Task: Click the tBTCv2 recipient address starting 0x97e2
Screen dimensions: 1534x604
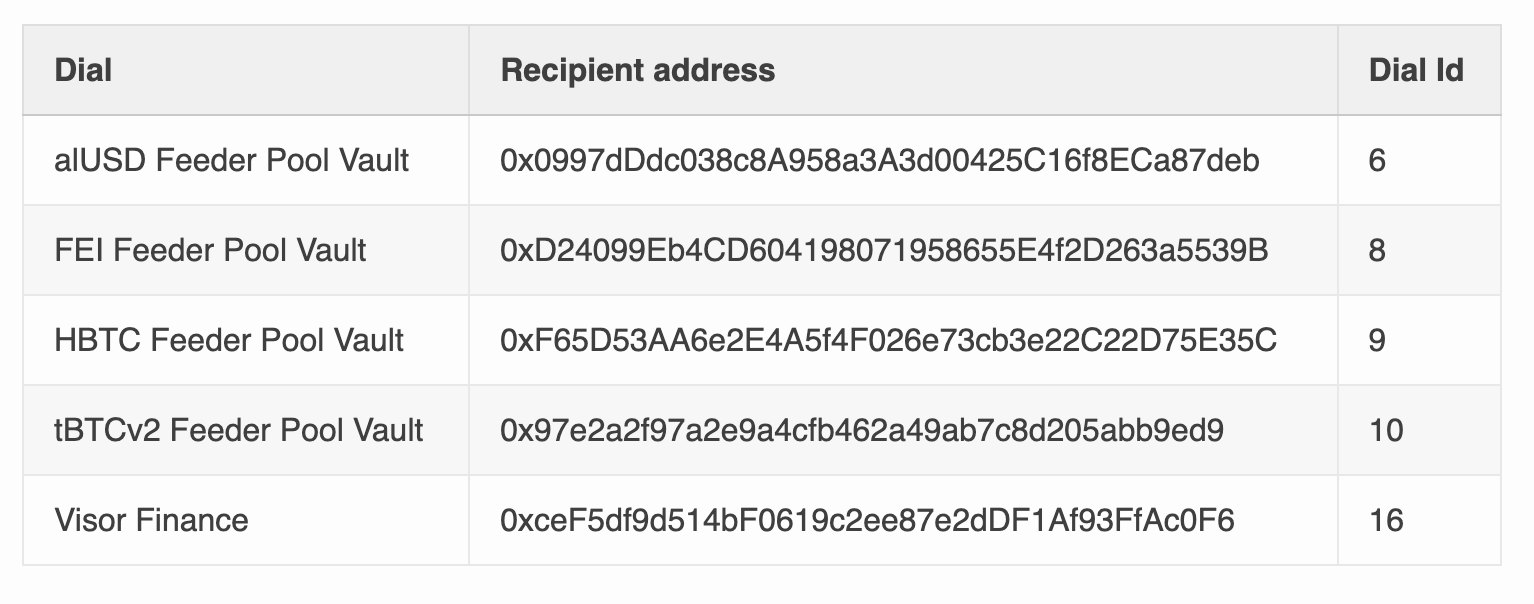Action: [x=862, y=430]
